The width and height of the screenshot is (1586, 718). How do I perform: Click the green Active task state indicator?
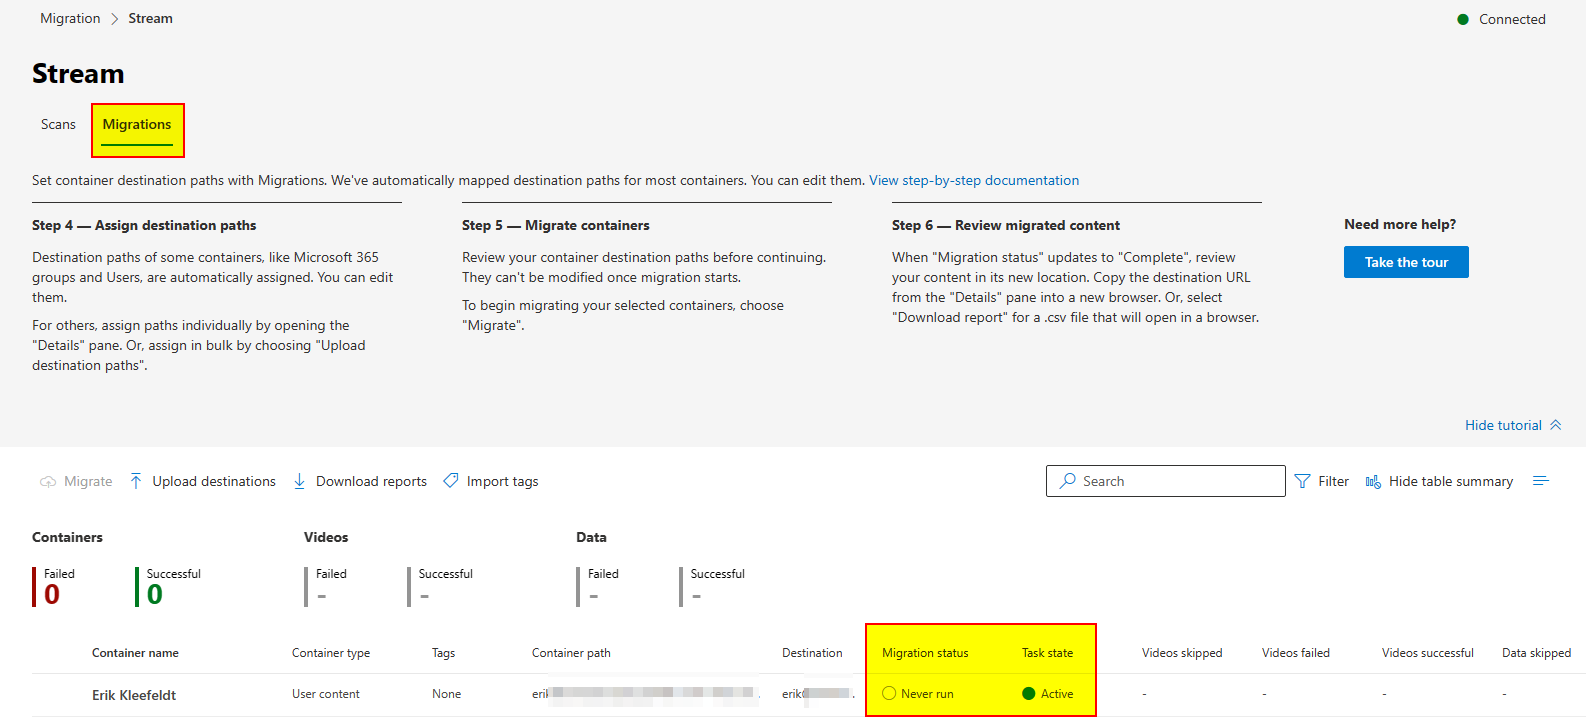pyautogui.click(x=1028, y=694)
